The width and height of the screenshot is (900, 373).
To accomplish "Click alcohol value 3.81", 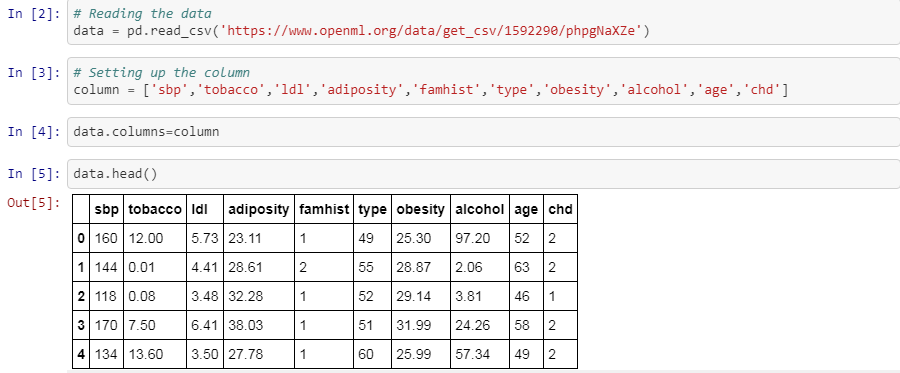I will (469, 296).
